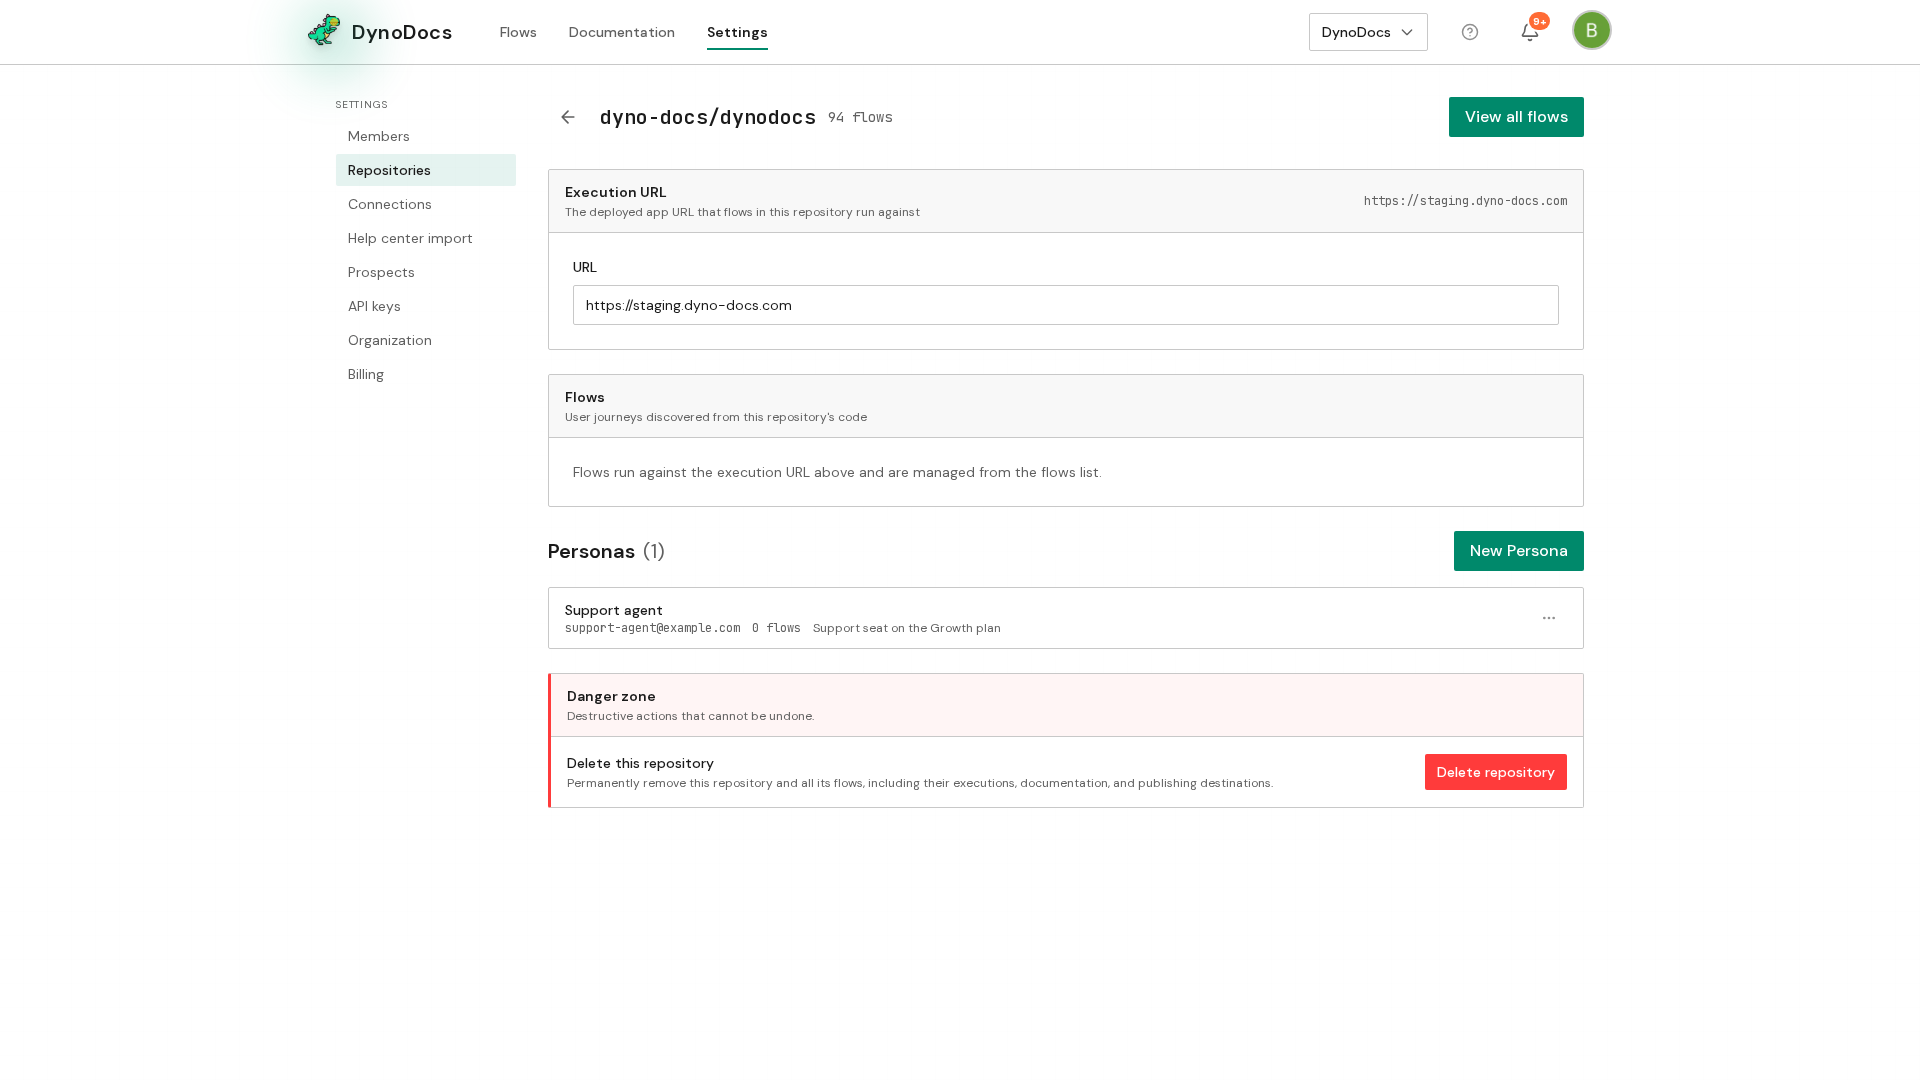Open the notifications bell

point(1530,32)
